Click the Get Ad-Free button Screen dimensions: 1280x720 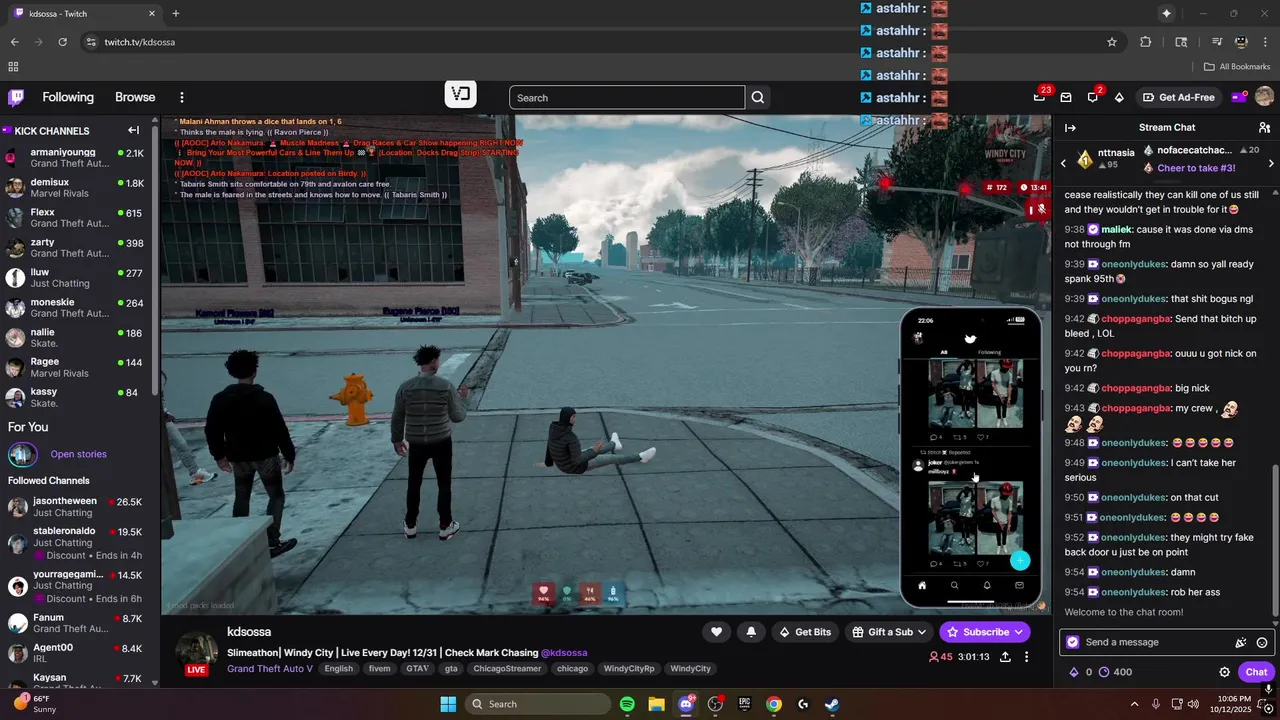(x=1178, y=97)
